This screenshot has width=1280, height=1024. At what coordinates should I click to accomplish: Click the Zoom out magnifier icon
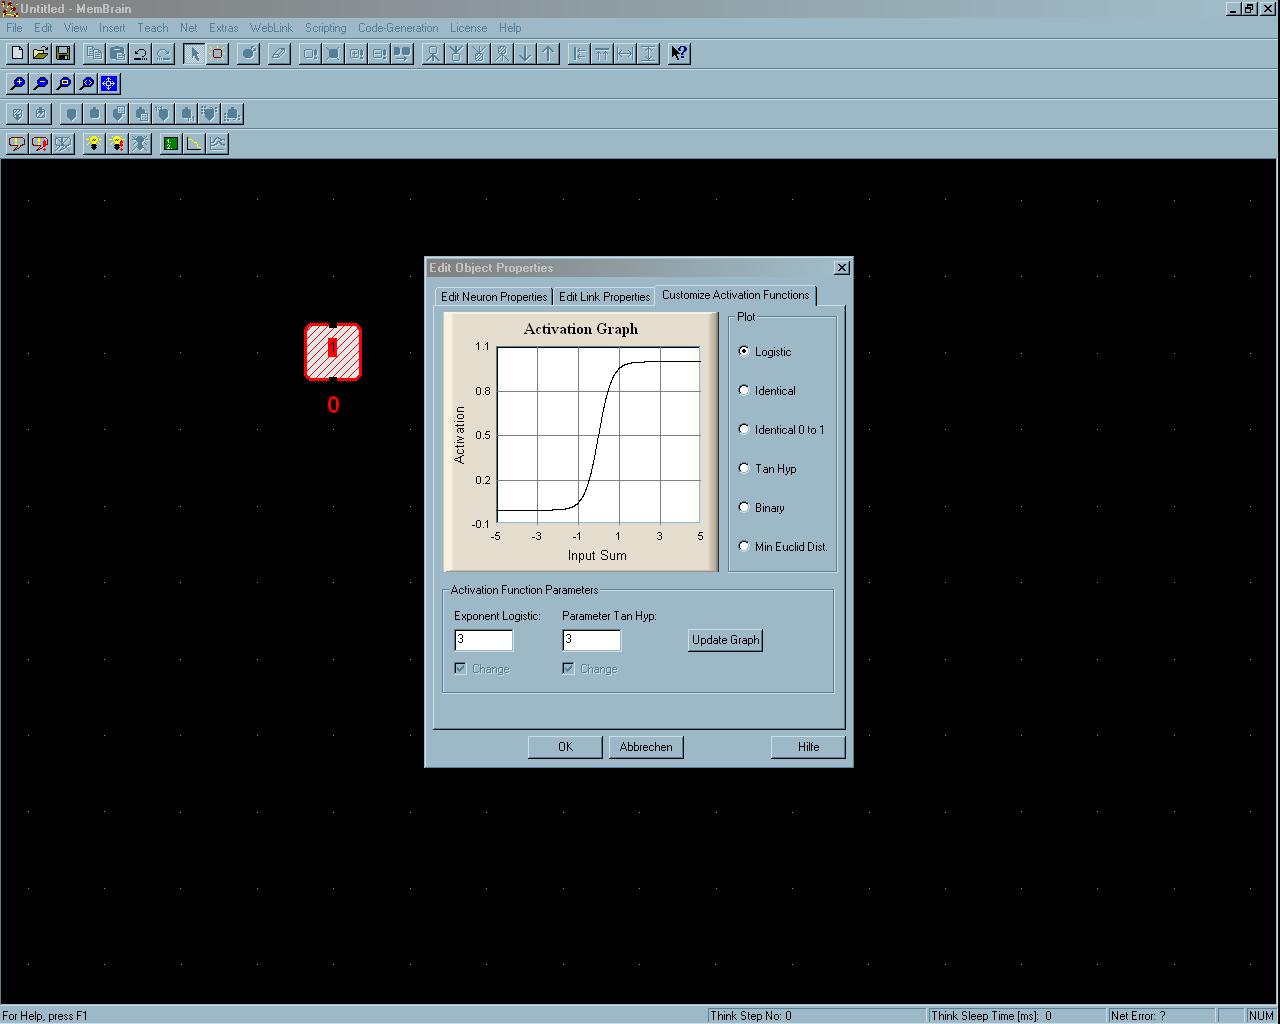[x=40, y=84]
